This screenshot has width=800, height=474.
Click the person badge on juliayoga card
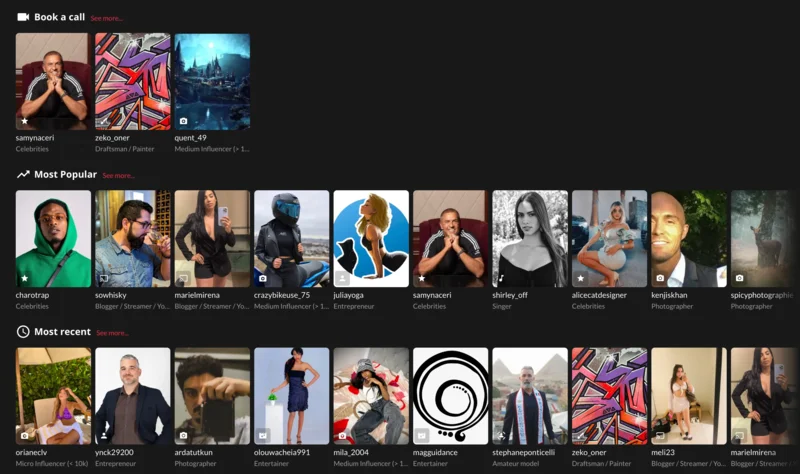[x=342, y=278]
